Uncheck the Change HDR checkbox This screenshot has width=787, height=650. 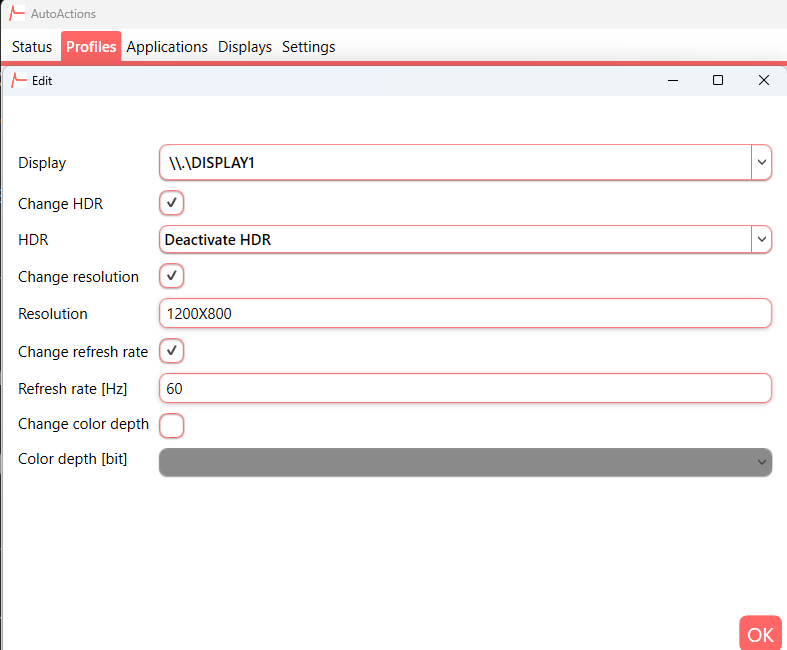[172, 203]
